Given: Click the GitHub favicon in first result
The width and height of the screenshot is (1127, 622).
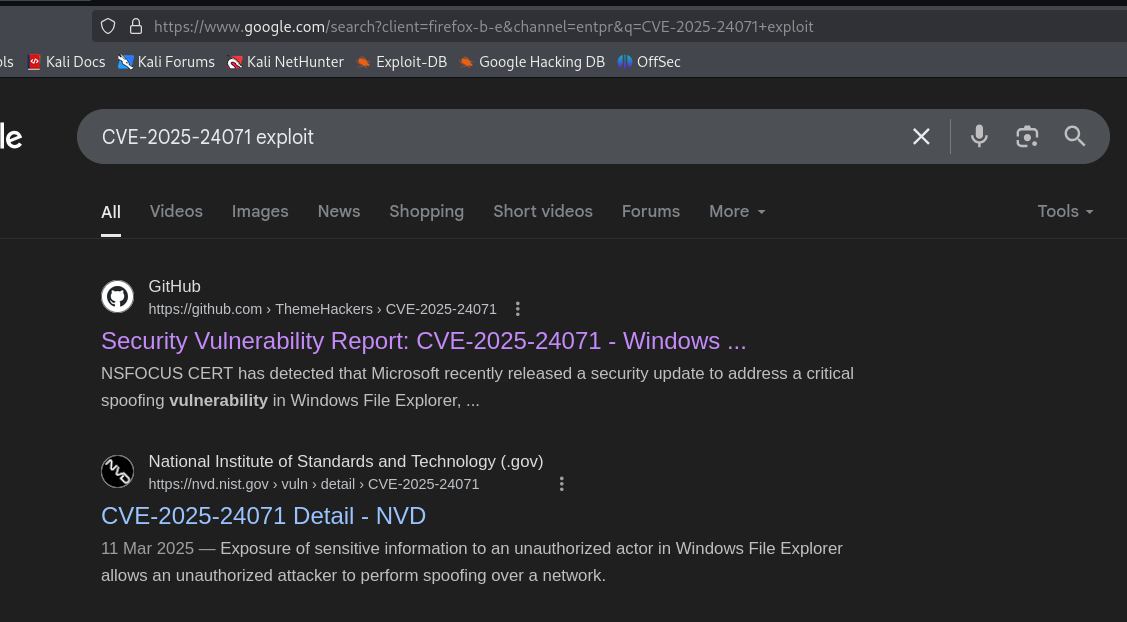Looking at the screenshot, I should (117, 296).
